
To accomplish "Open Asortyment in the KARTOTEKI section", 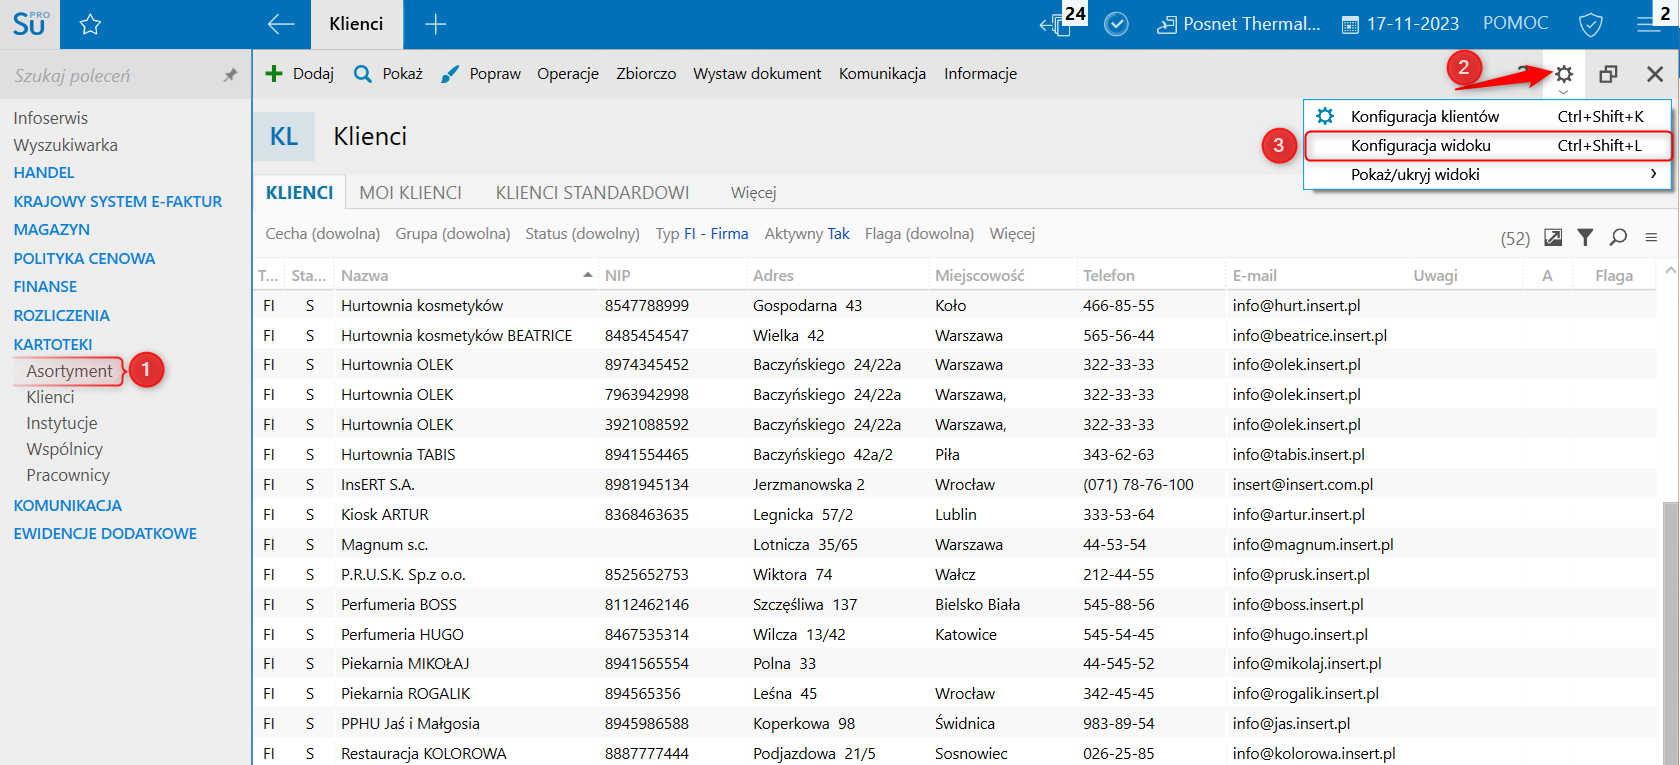I will pos(69,371).
